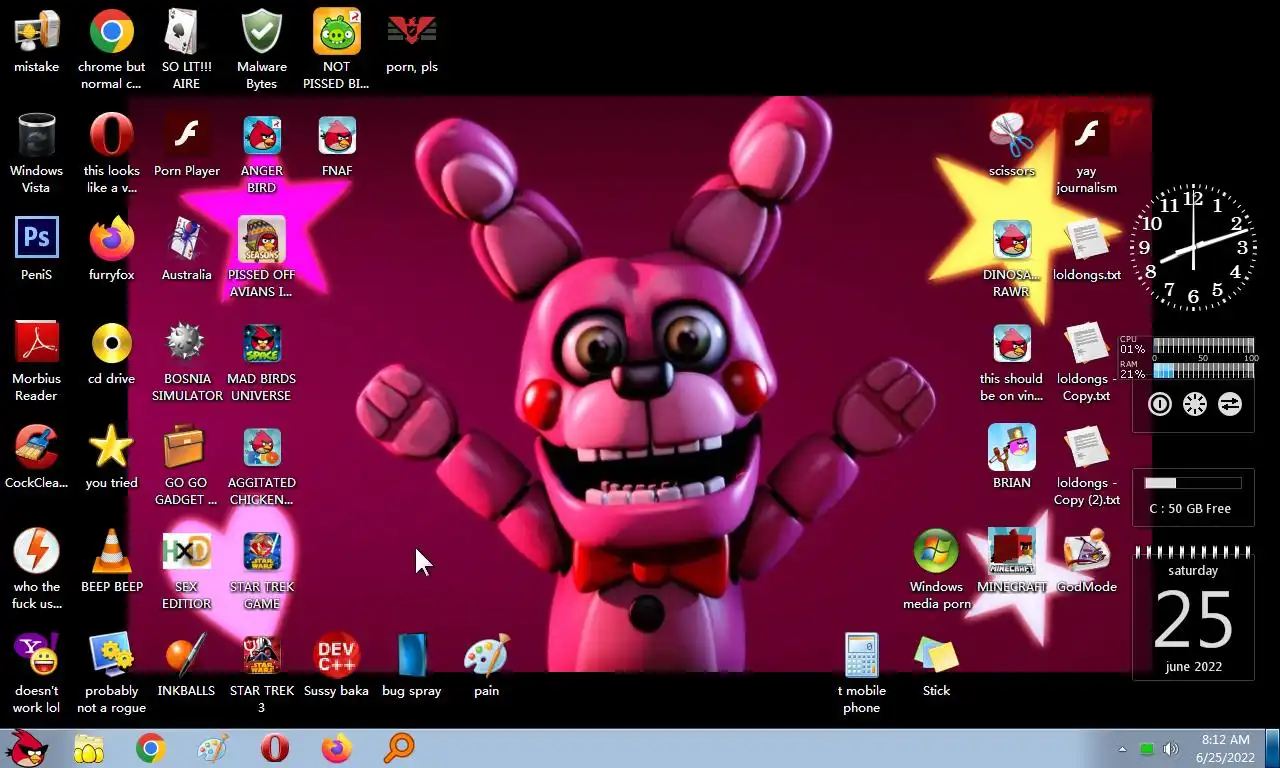Viewport: 1280px width, 768px height.
Task: Click the Show desktop strip
Action: coord(1272,748)
